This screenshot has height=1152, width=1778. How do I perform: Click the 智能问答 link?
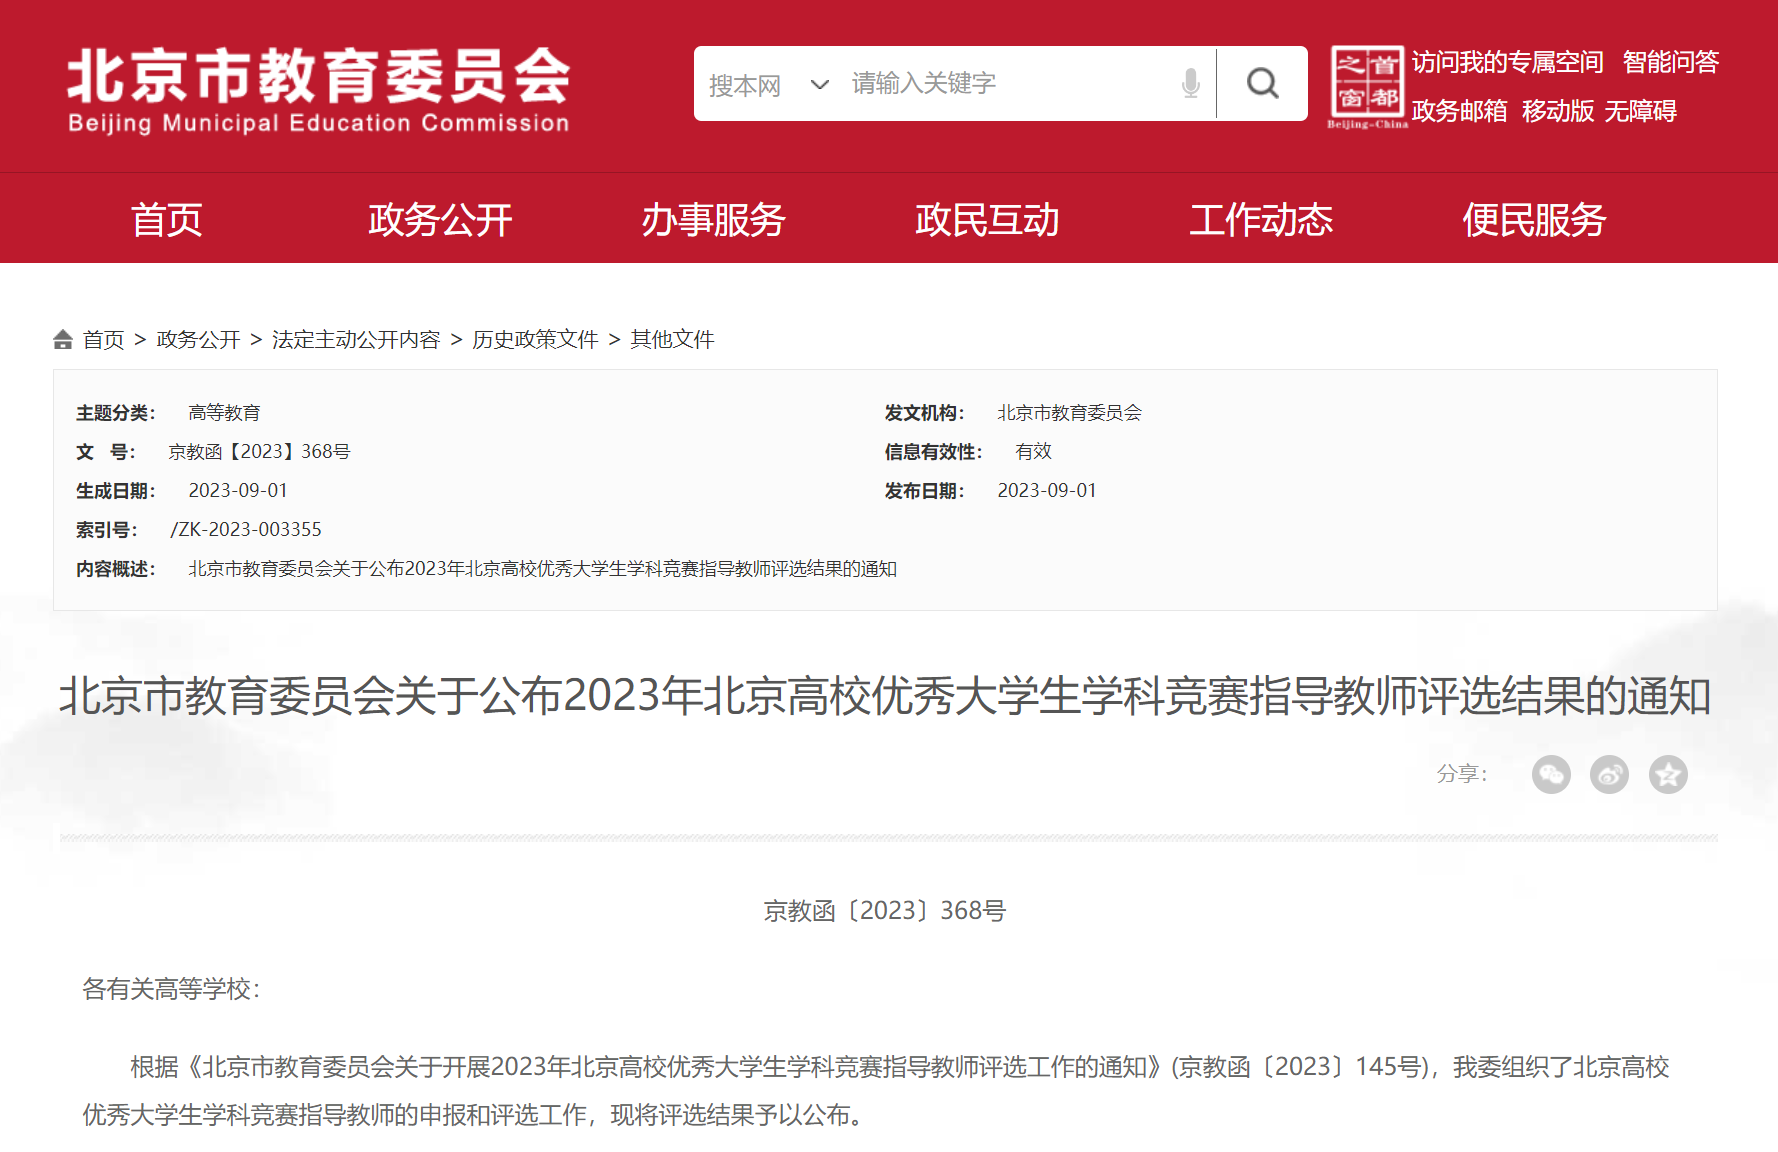[x=1670, y=62]
